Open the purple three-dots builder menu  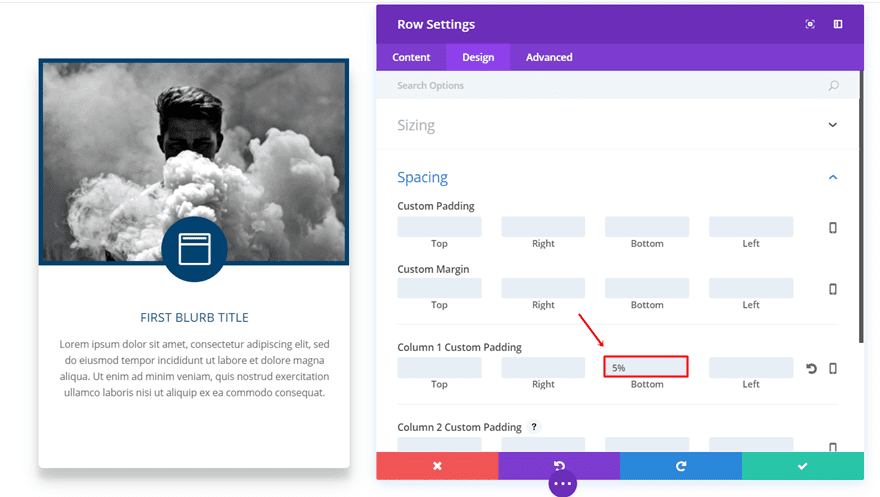[x=562, y=484]
